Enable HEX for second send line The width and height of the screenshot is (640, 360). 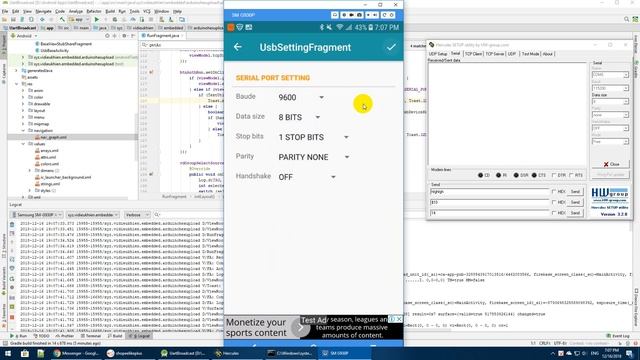tap(554, 202)
